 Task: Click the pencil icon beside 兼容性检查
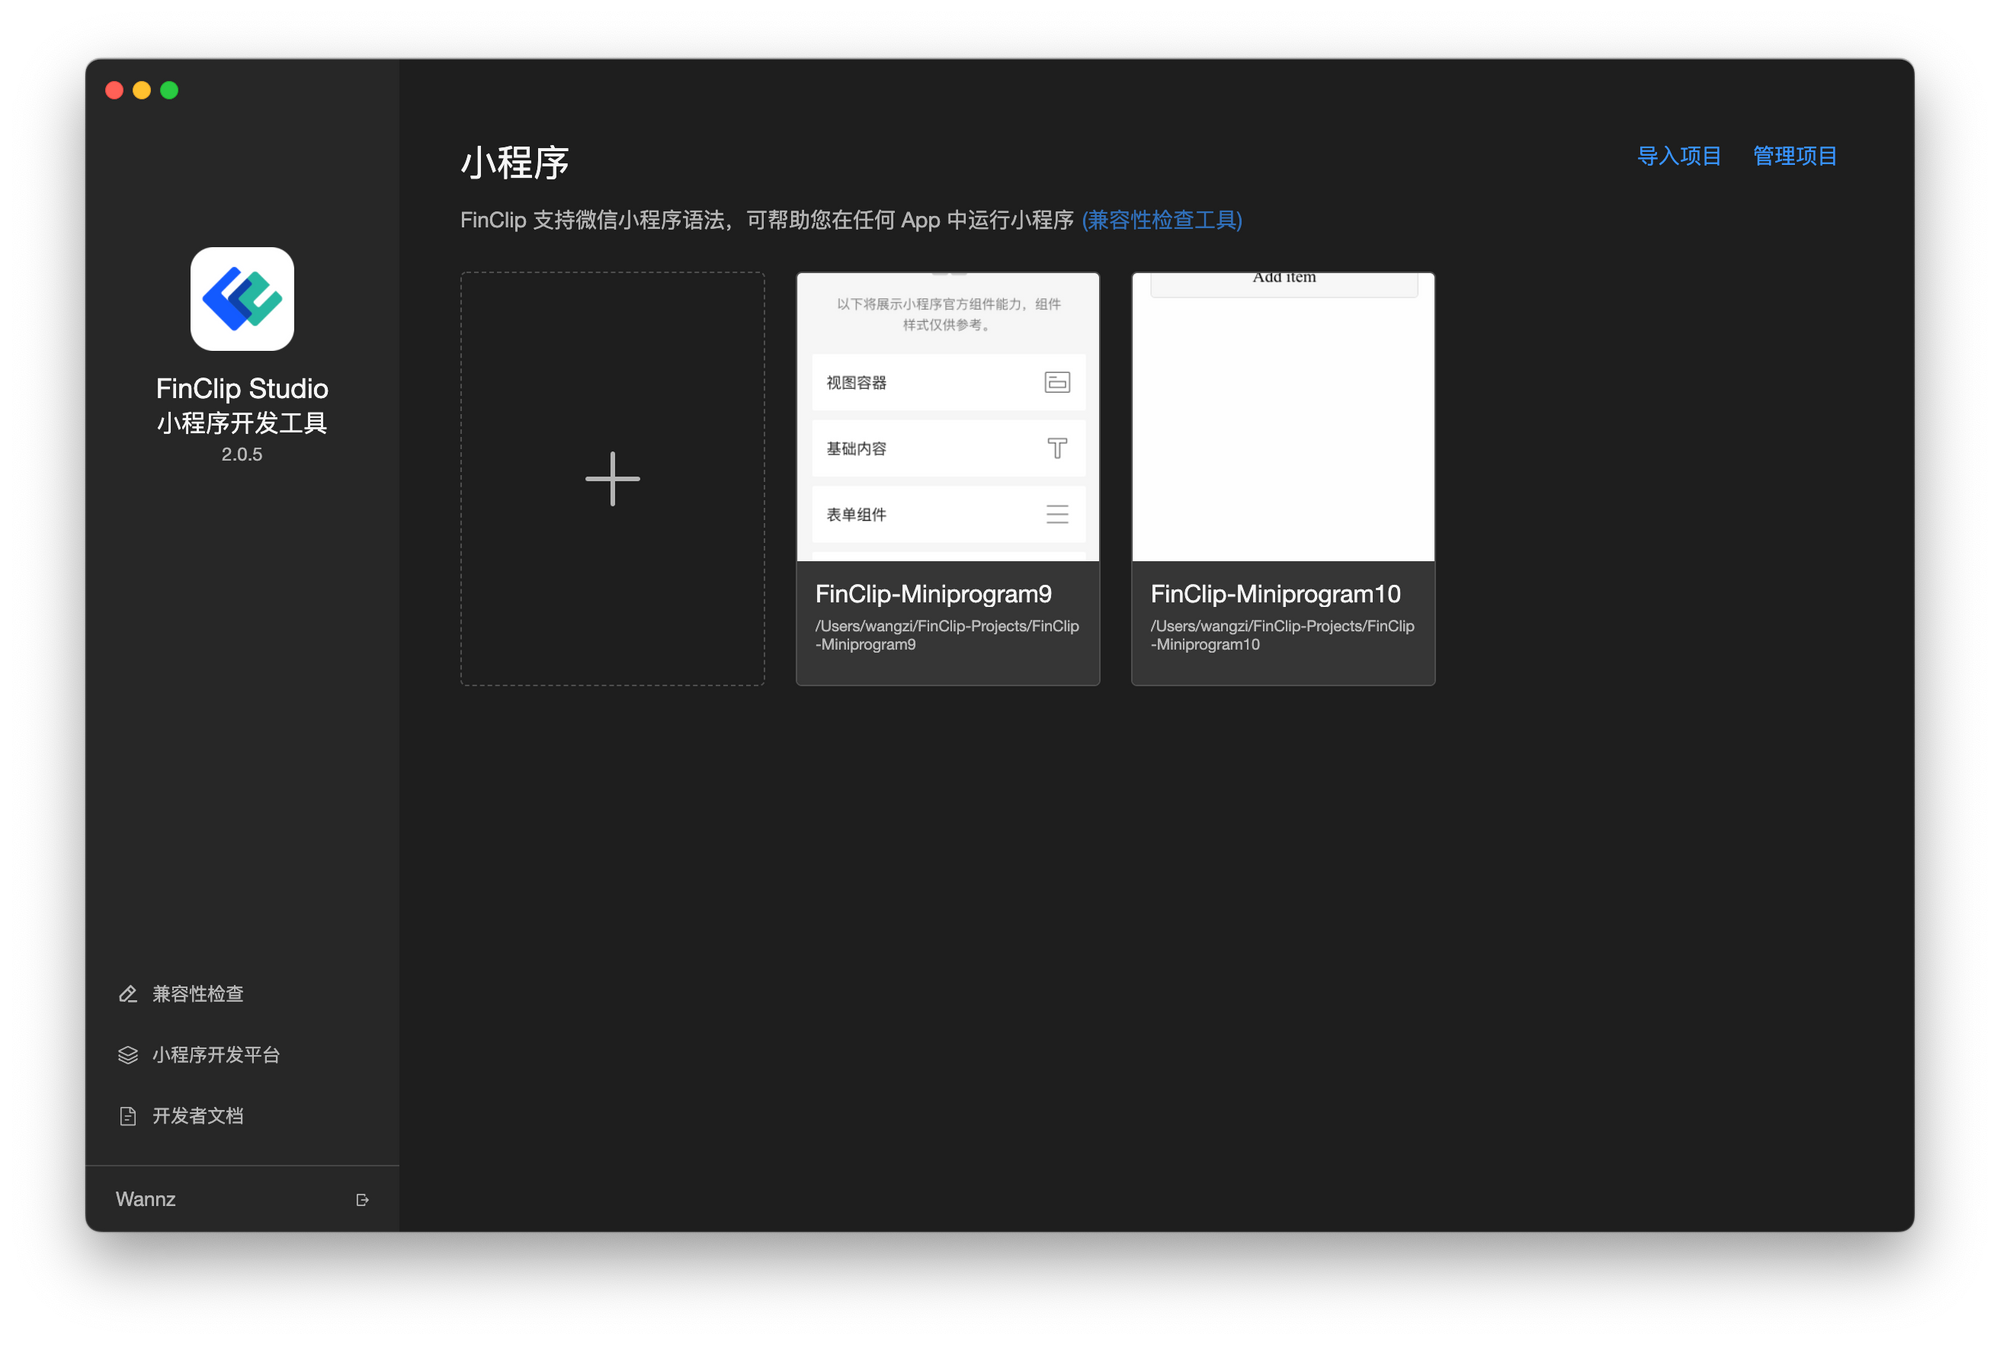(128, 994)
